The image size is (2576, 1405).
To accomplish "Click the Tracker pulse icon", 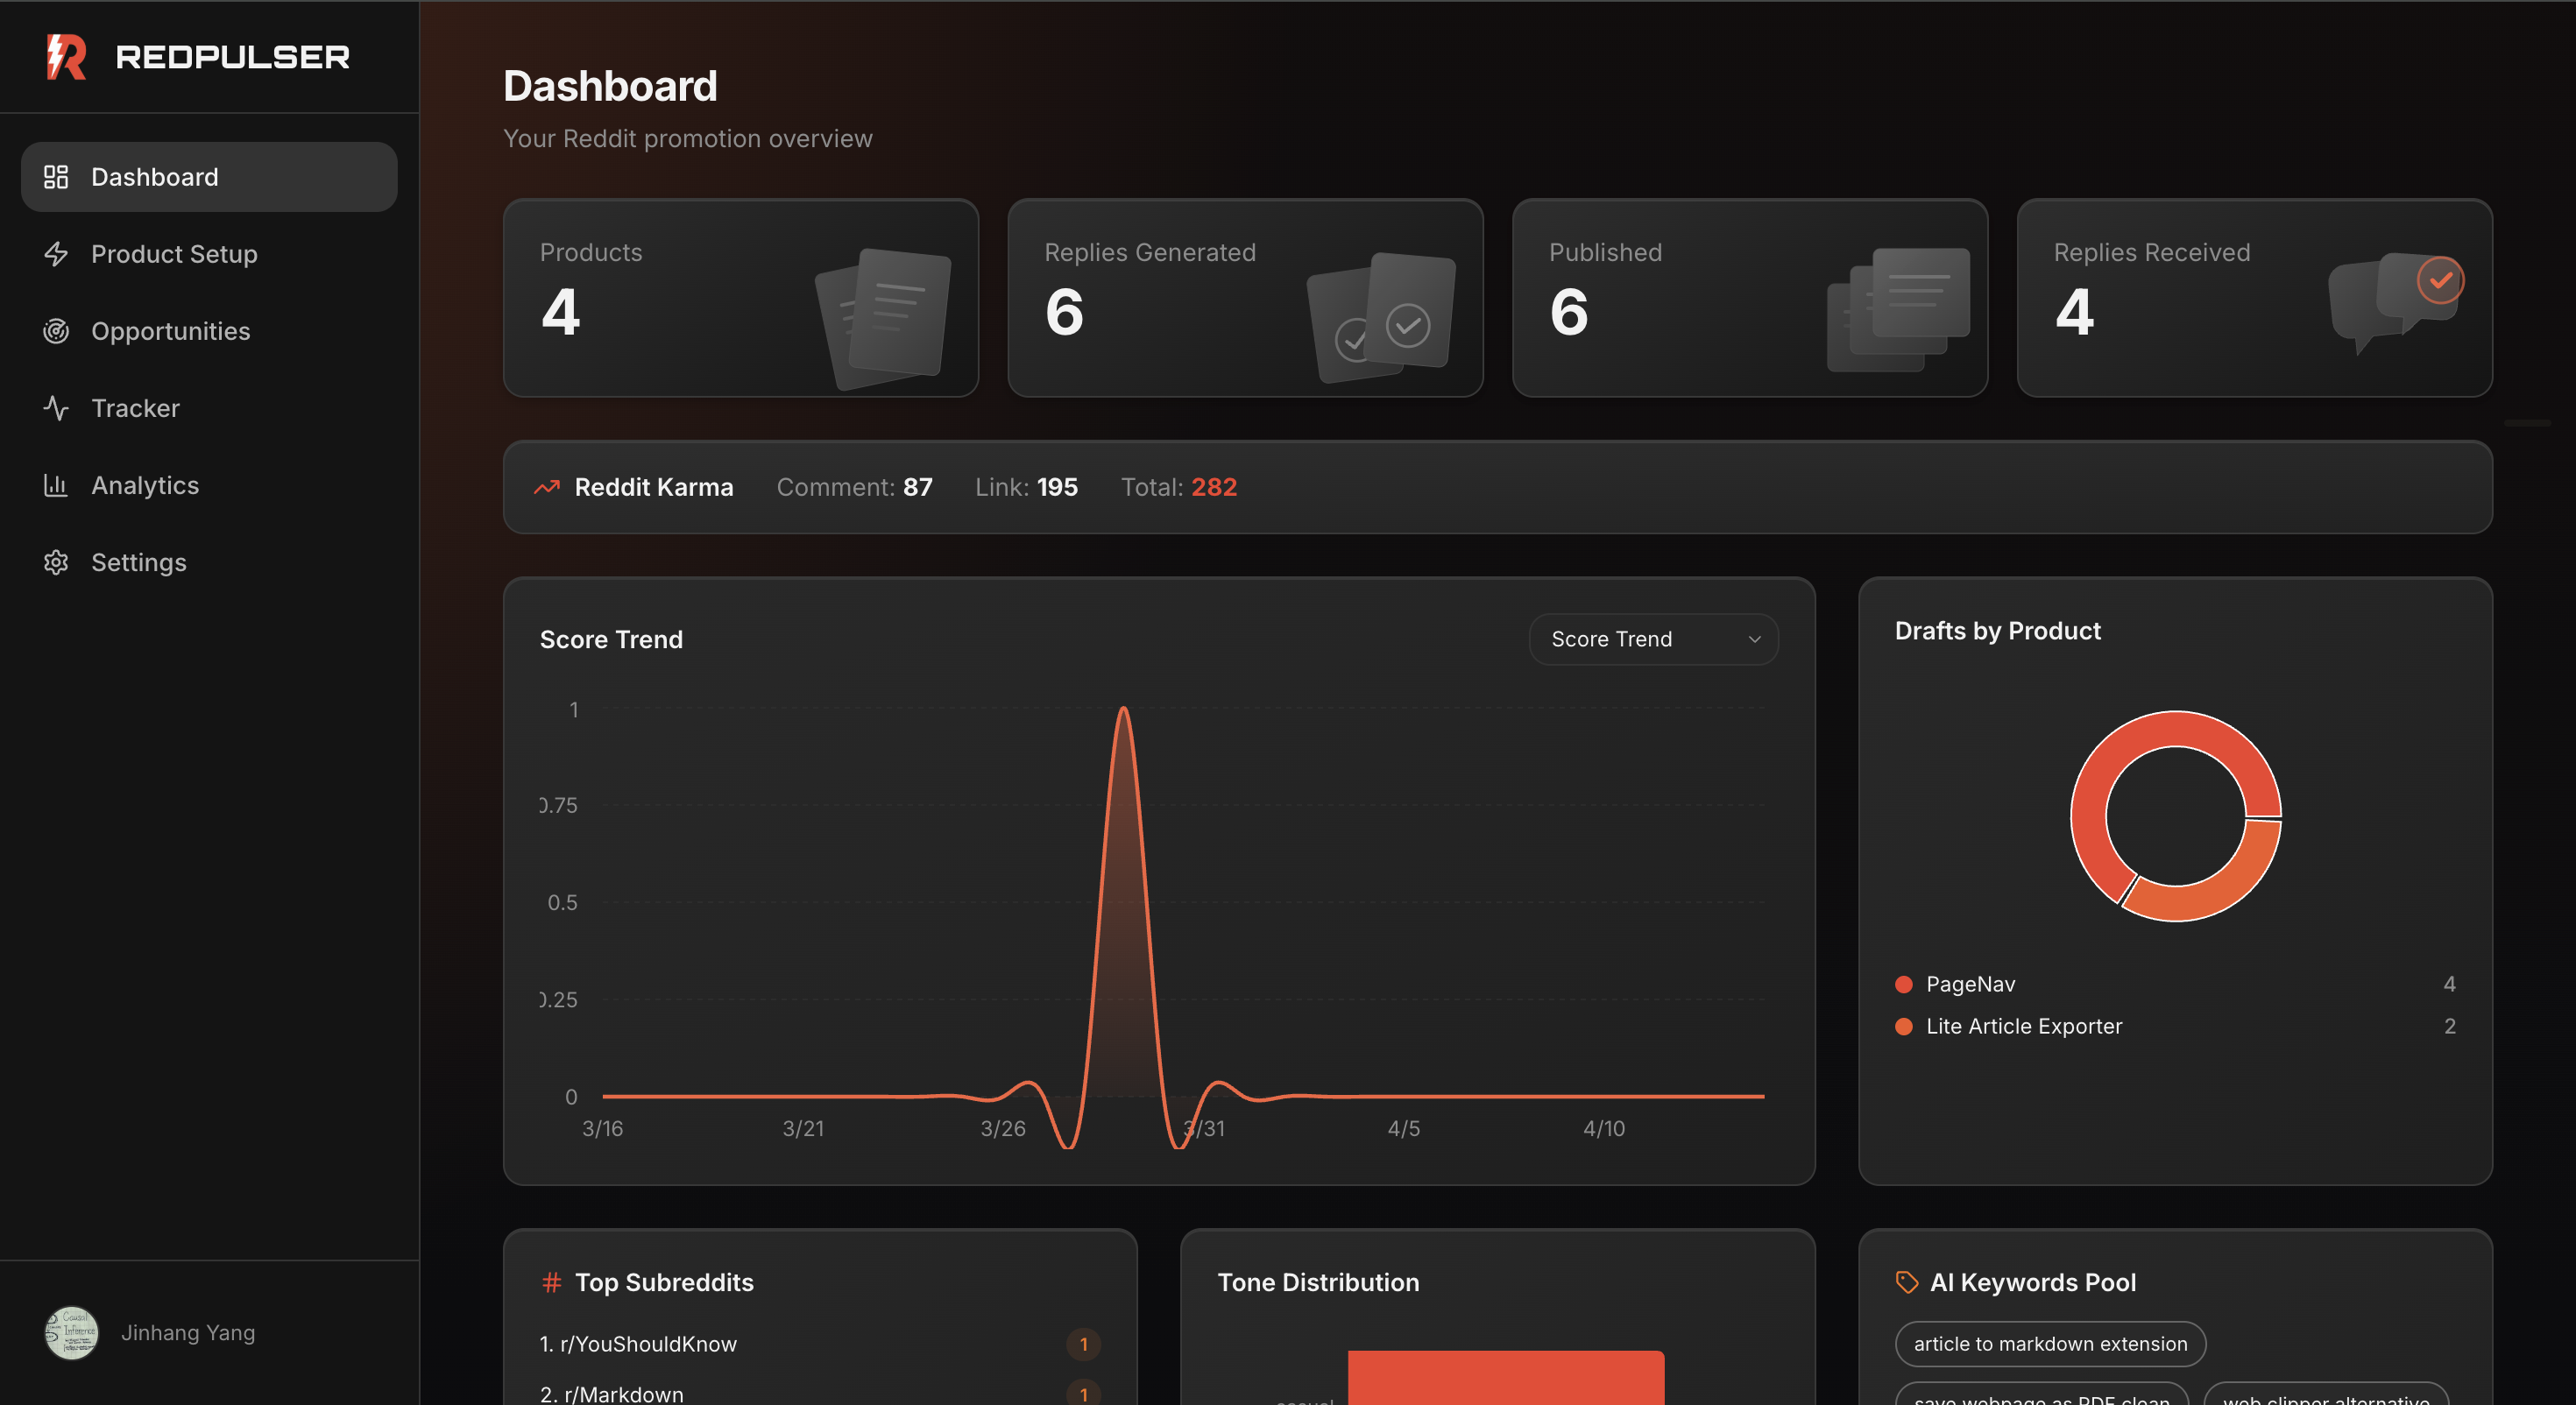I will tap(56, 408).
